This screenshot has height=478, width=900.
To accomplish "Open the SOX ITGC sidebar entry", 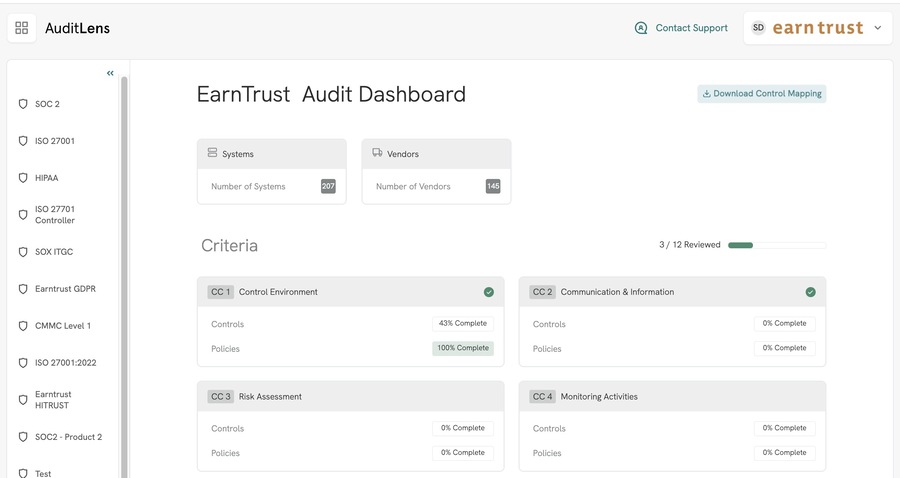I will point(54,252).
